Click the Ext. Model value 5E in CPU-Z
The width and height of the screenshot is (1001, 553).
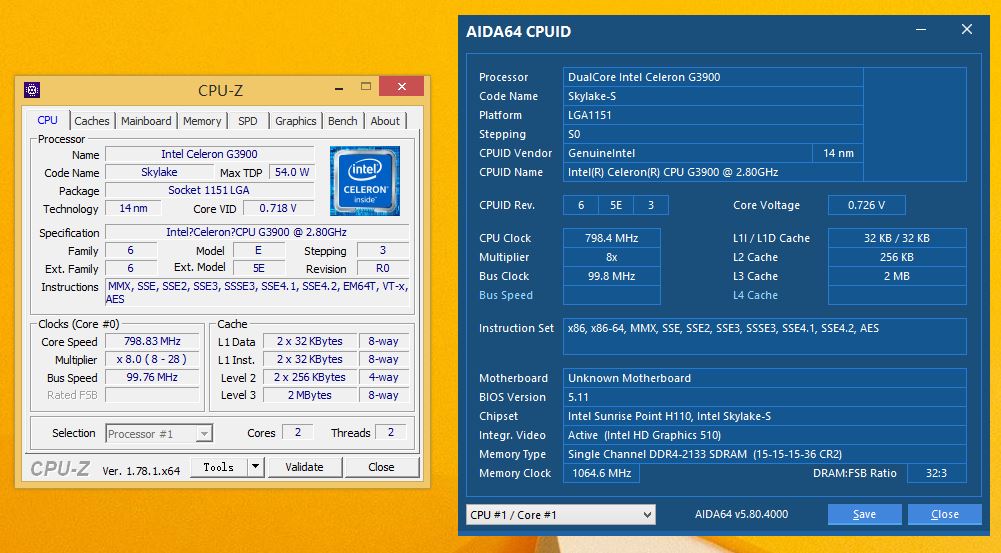[259, 268]
